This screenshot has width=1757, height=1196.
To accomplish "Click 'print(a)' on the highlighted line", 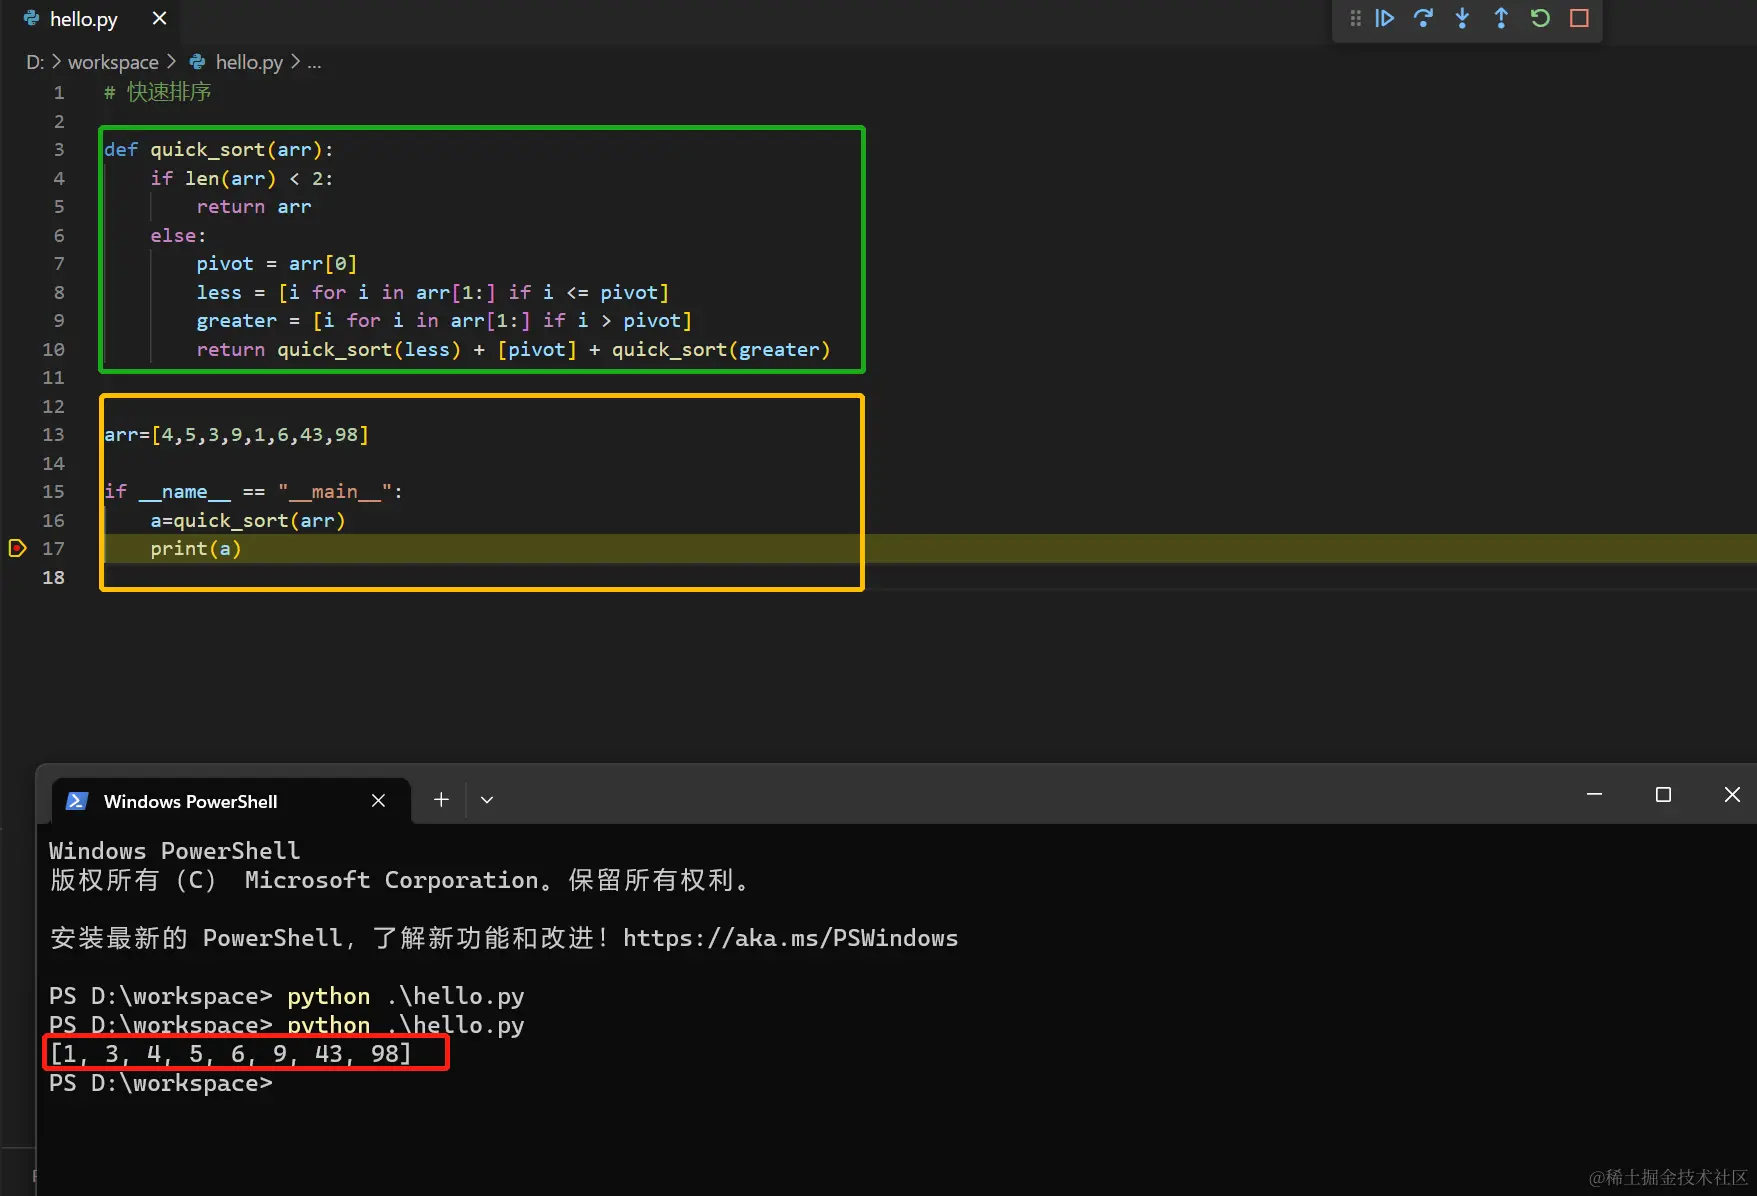I will click(196, 549).
